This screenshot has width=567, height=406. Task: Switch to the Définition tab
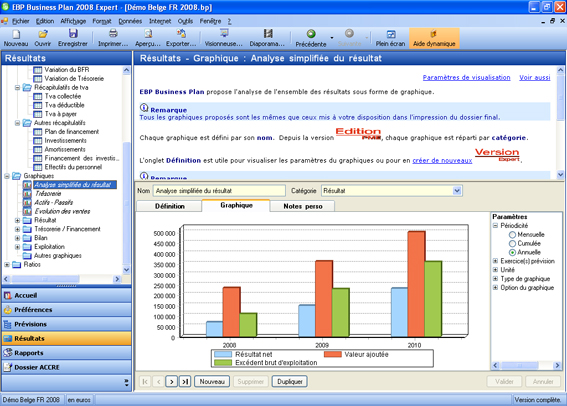(x=169, y=206)
